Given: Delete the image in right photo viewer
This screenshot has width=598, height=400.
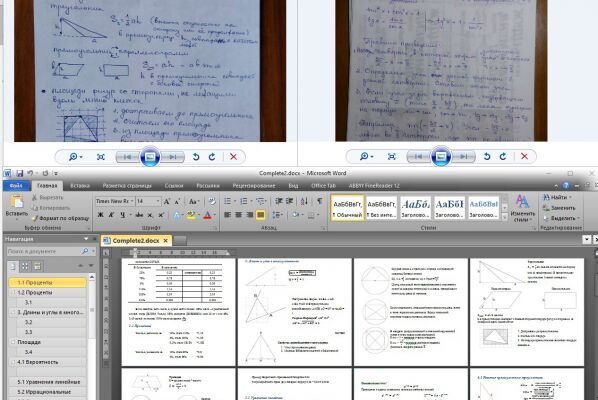Looking at the screenshot, I should (x=524, y=156).
